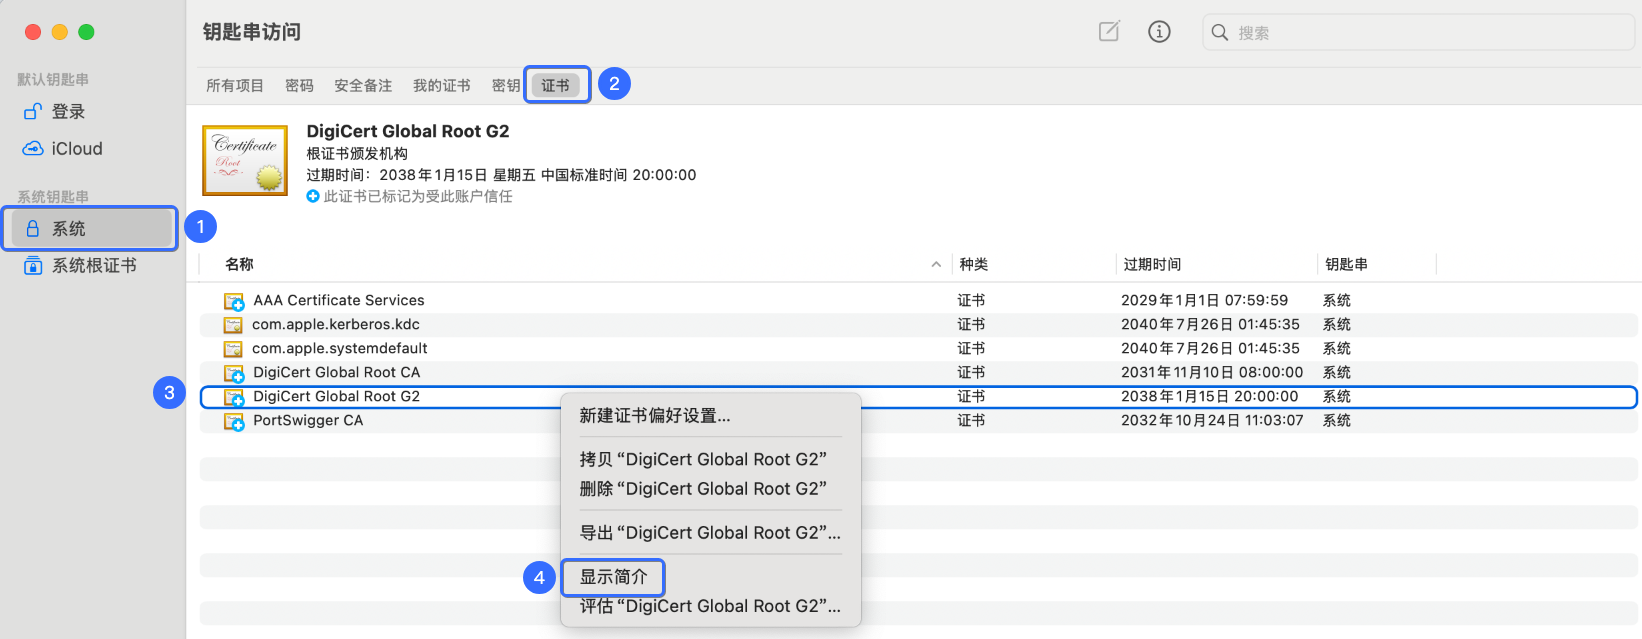Sort the list by 种类 column header

coord(973,265)
